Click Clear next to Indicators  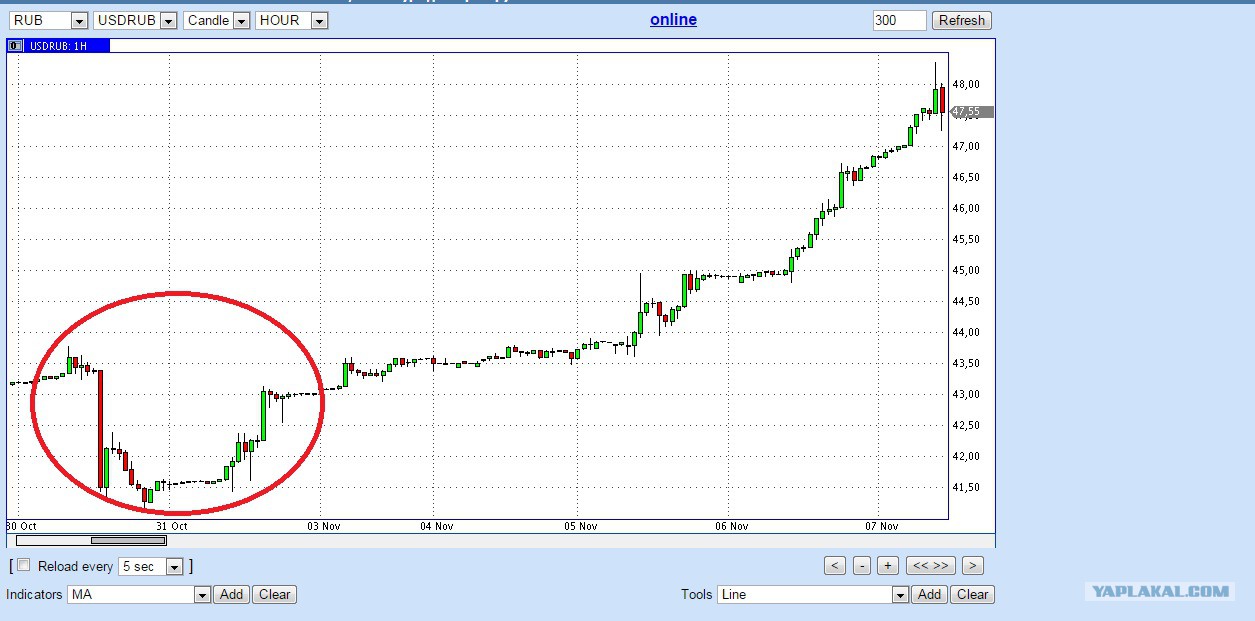[274, 594]
